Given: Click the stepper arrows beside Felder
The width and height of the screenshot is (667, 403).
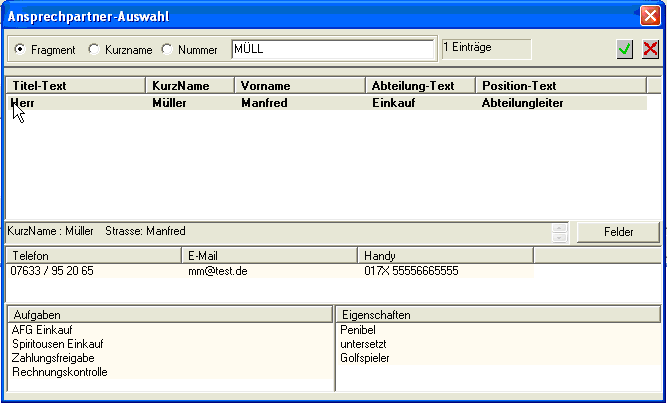Looking at the screenshot, I should 560,232.
